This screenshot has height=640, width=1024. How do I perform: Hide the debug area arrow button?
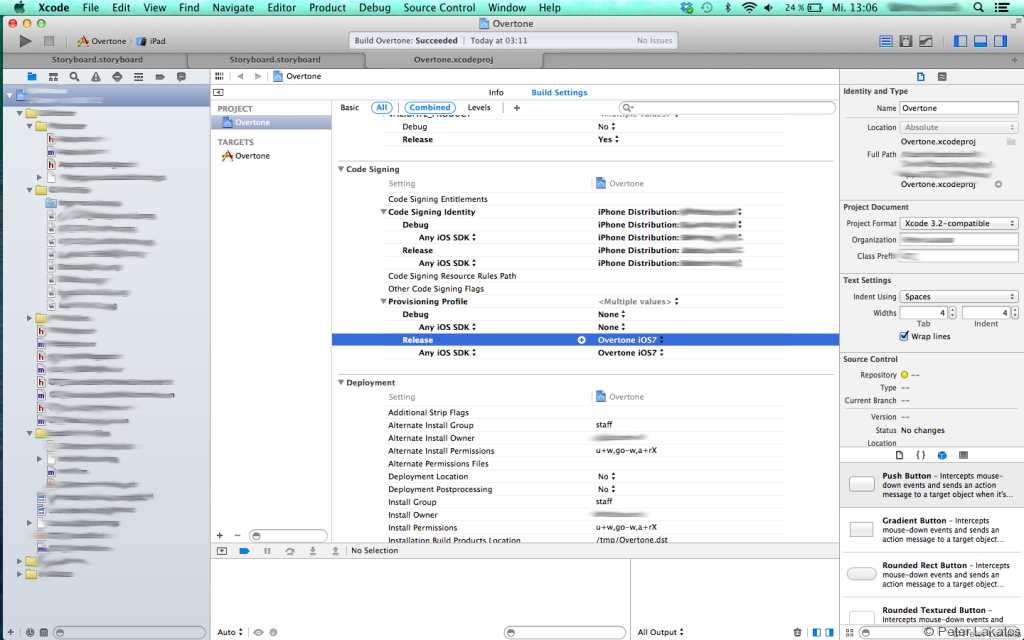222,551
